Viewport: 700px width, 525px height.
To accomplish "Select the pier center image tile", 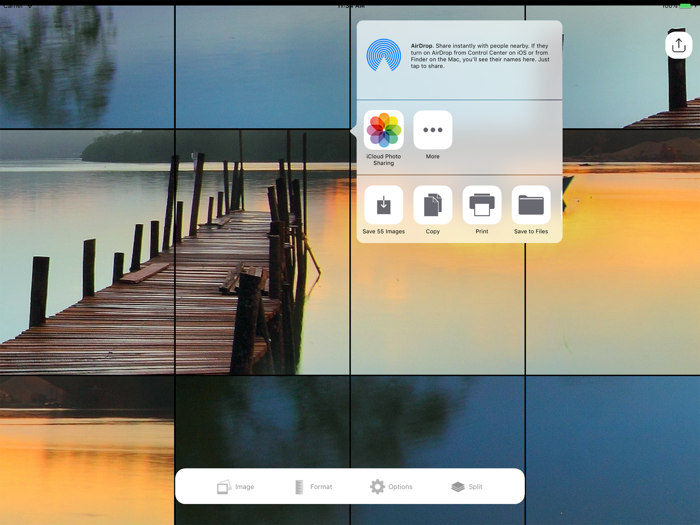I will coord(262,252).
